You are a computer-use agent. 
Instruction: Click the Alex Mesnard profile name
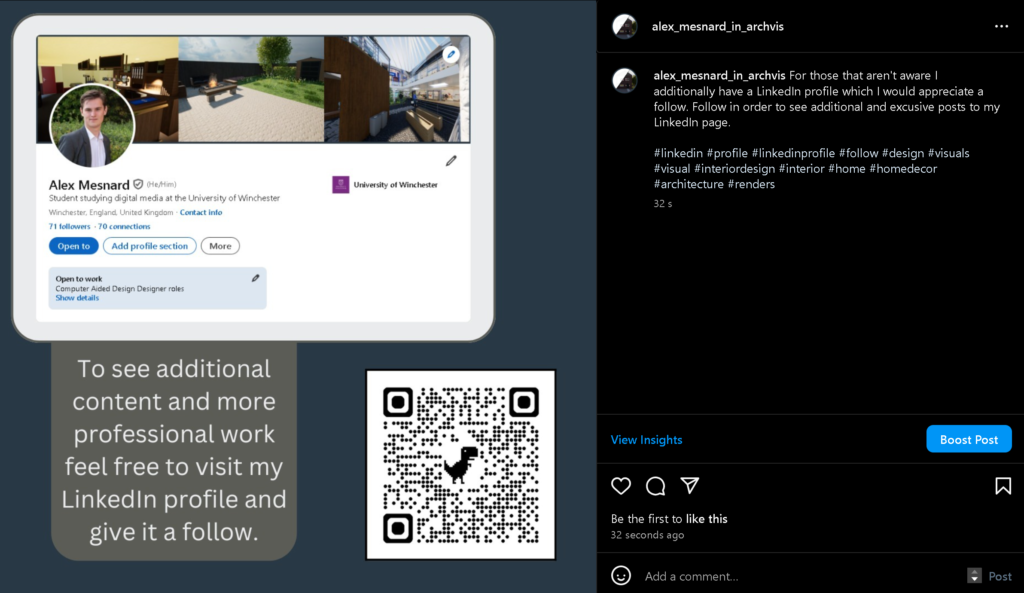[89, 185]
